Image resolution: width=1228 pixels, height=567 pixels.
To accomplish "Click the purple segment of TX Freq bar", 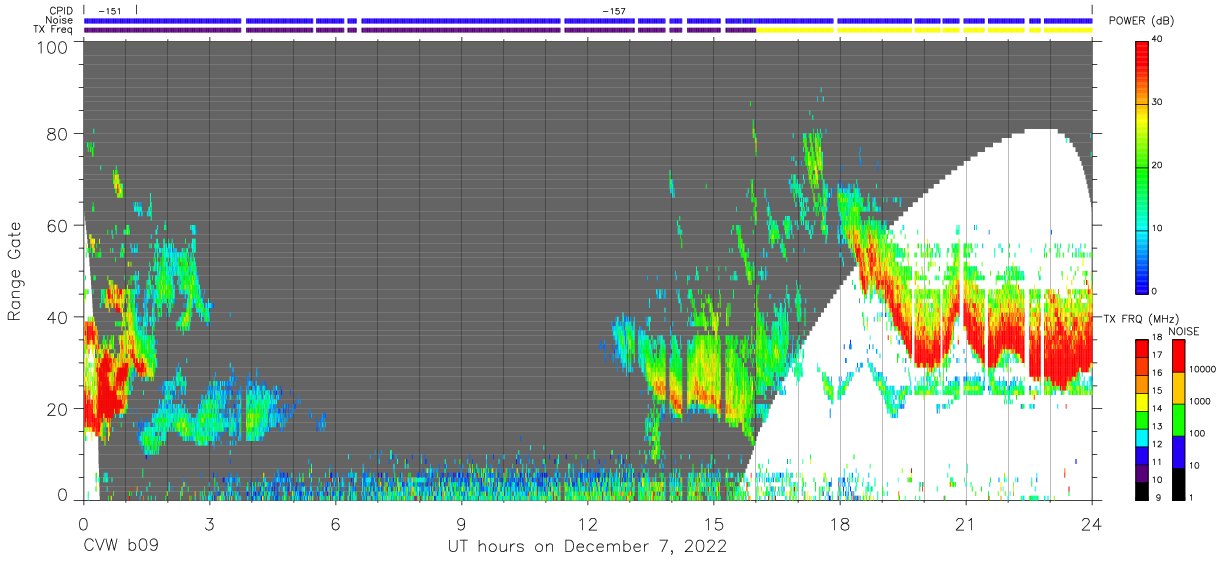I will 420,30.
